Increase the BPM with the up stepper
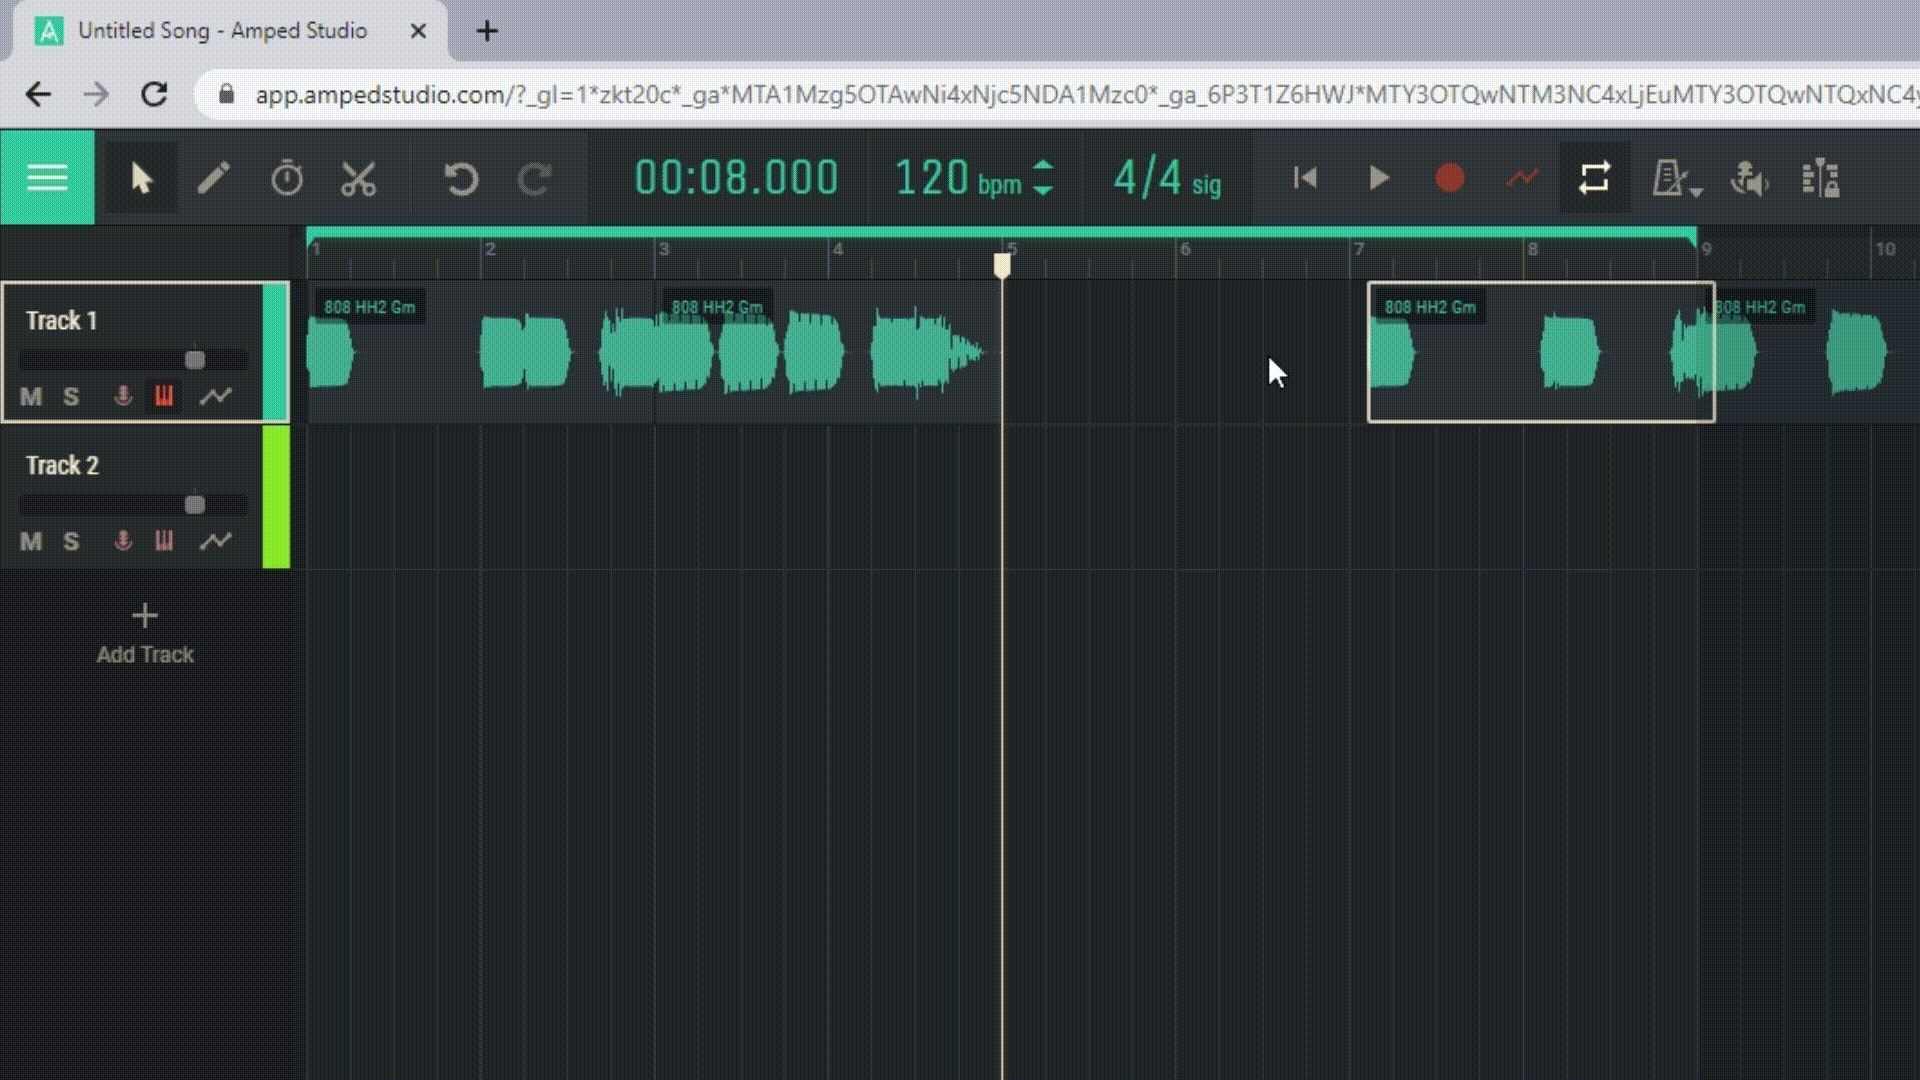The width and height of the screenshot is (1920, 1080). [1043, 168]
